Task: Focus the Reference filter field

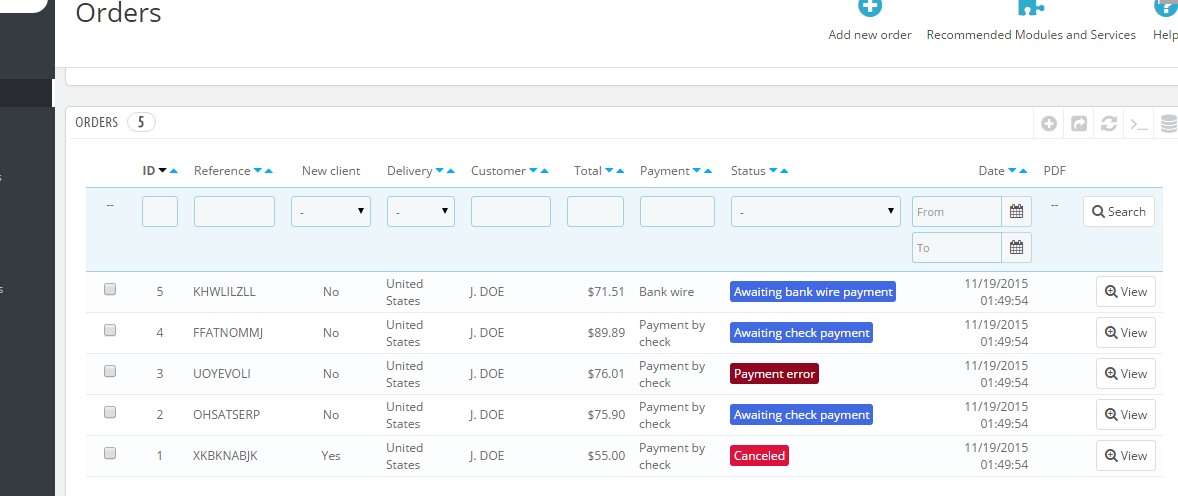Action: [234, 212]
